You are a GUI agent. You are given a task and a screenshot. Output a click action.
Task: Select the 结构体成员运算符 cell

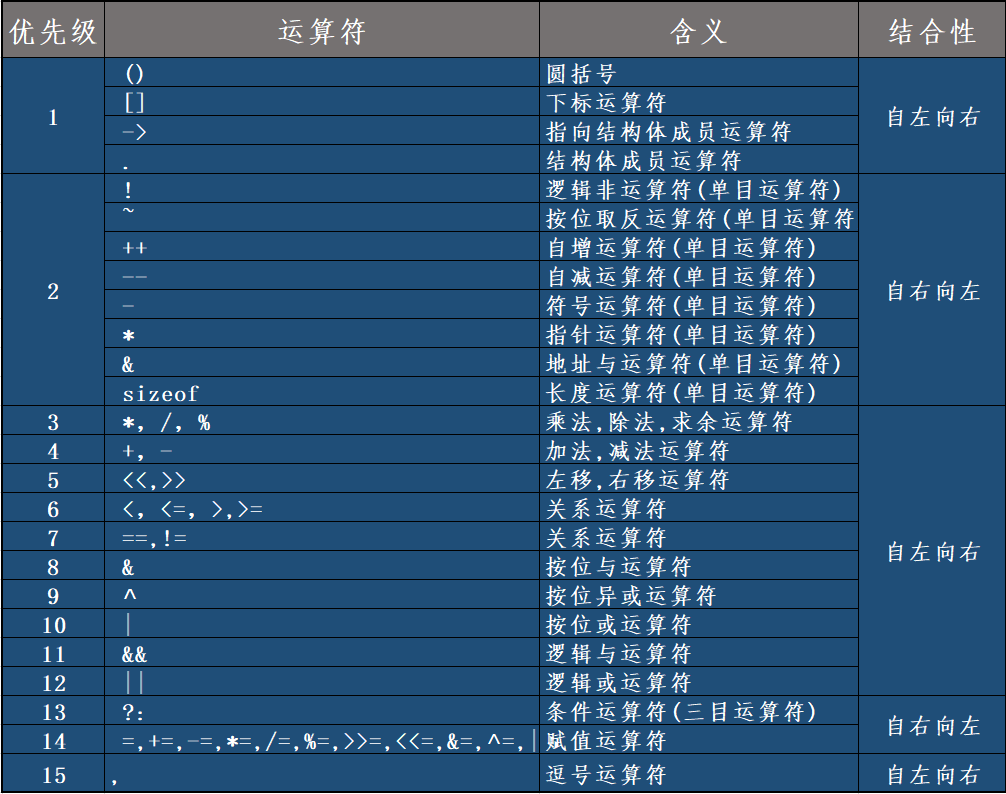pos(699,159)
